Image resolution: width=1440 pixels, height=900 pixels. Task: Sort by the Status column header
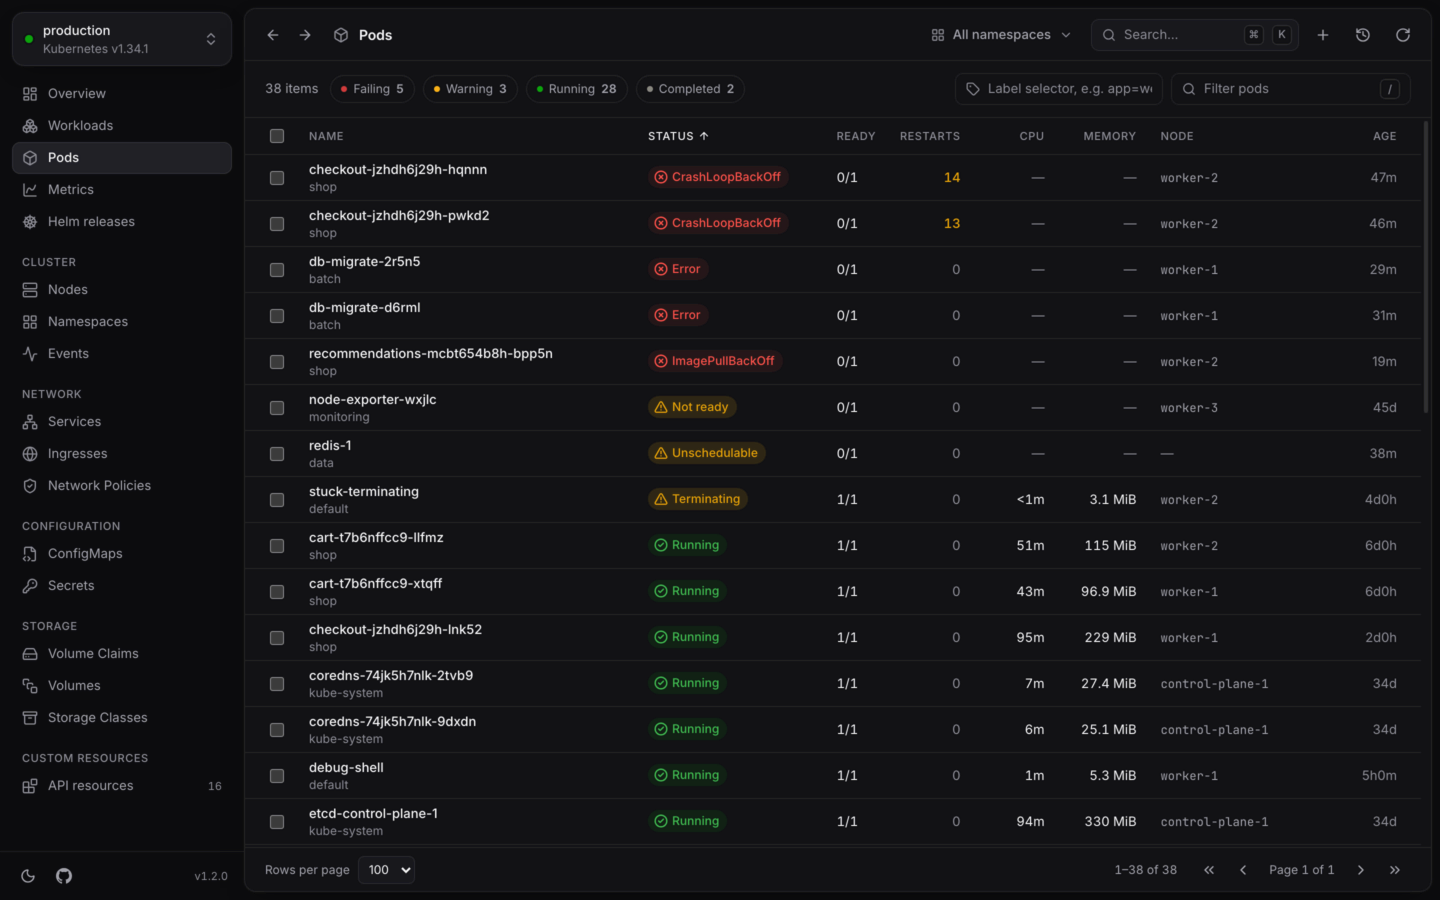678,136
